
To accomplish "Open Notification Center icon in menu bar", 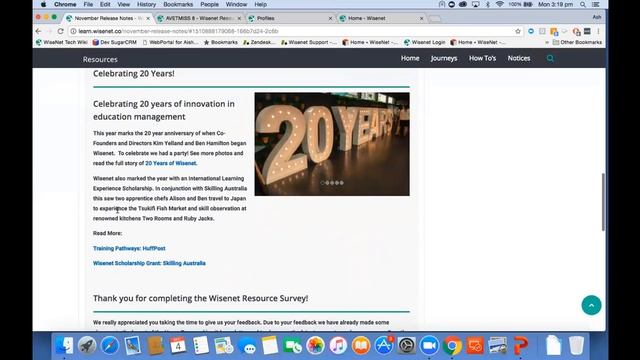I will 596,4.
